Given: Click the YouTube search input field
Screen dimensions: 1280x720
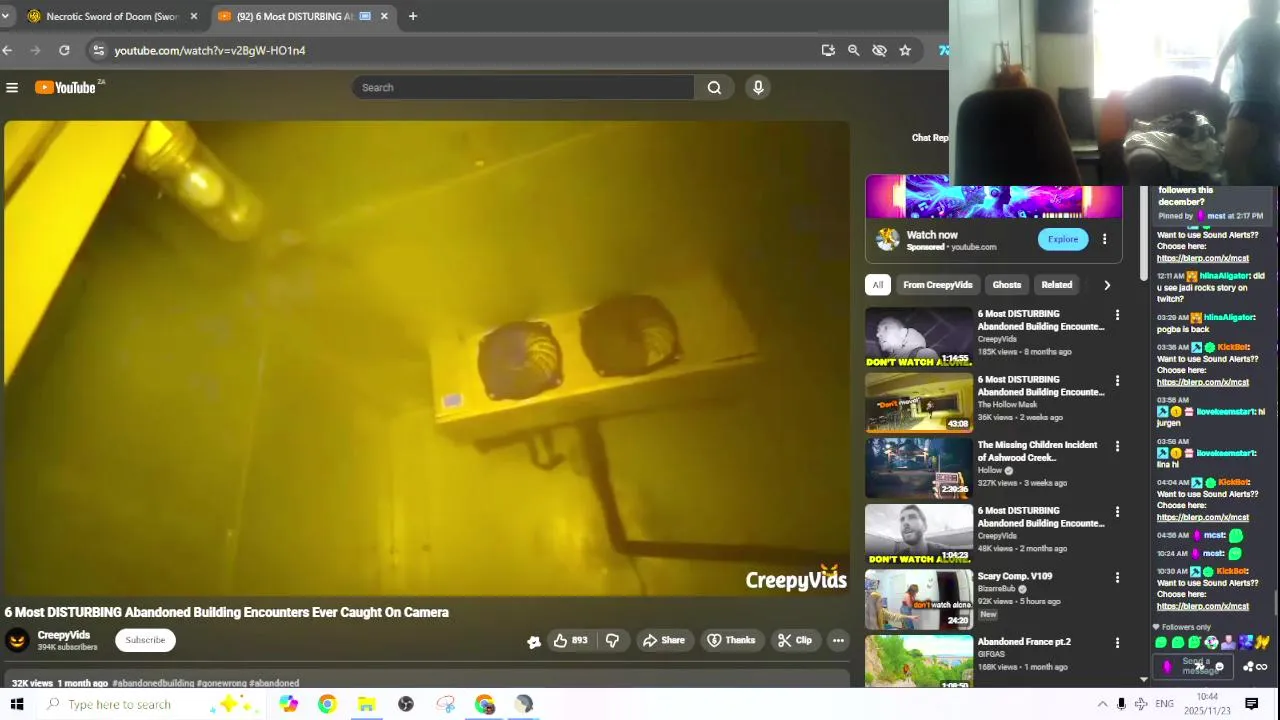Looking at the screenshot, I should 523,88.
